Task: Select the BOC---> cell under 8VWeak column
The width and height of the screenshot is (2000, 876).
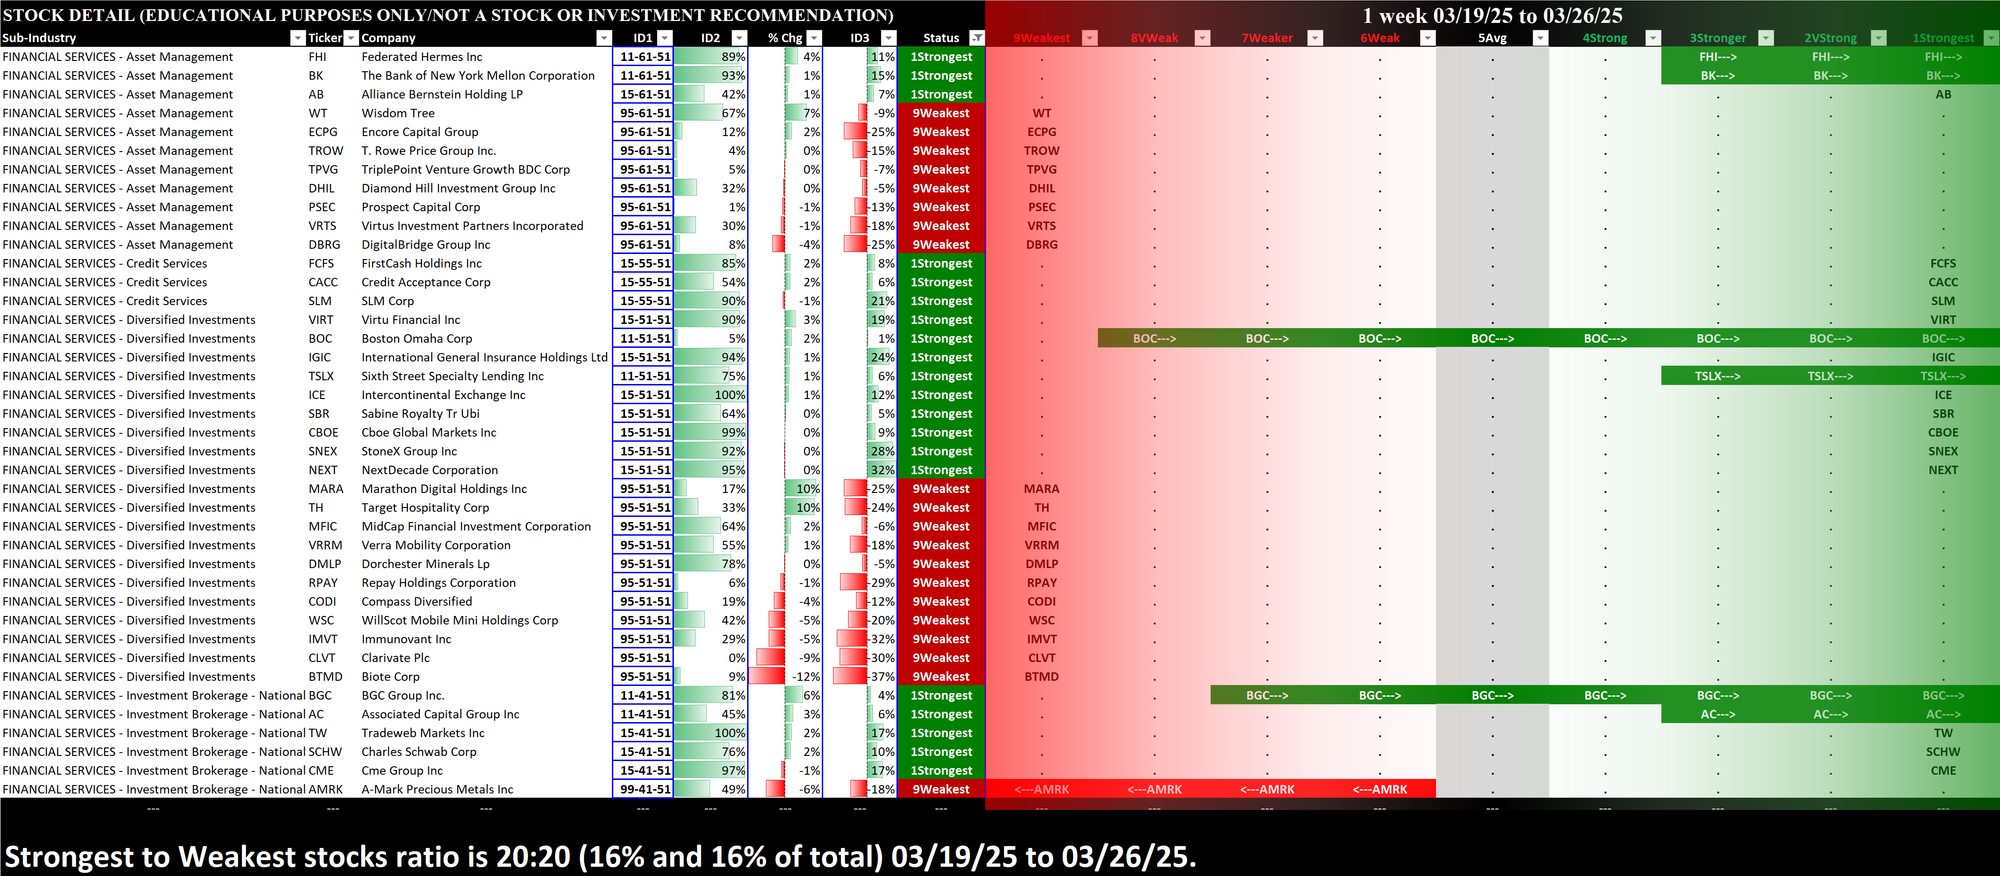Action: (1154, 339)
